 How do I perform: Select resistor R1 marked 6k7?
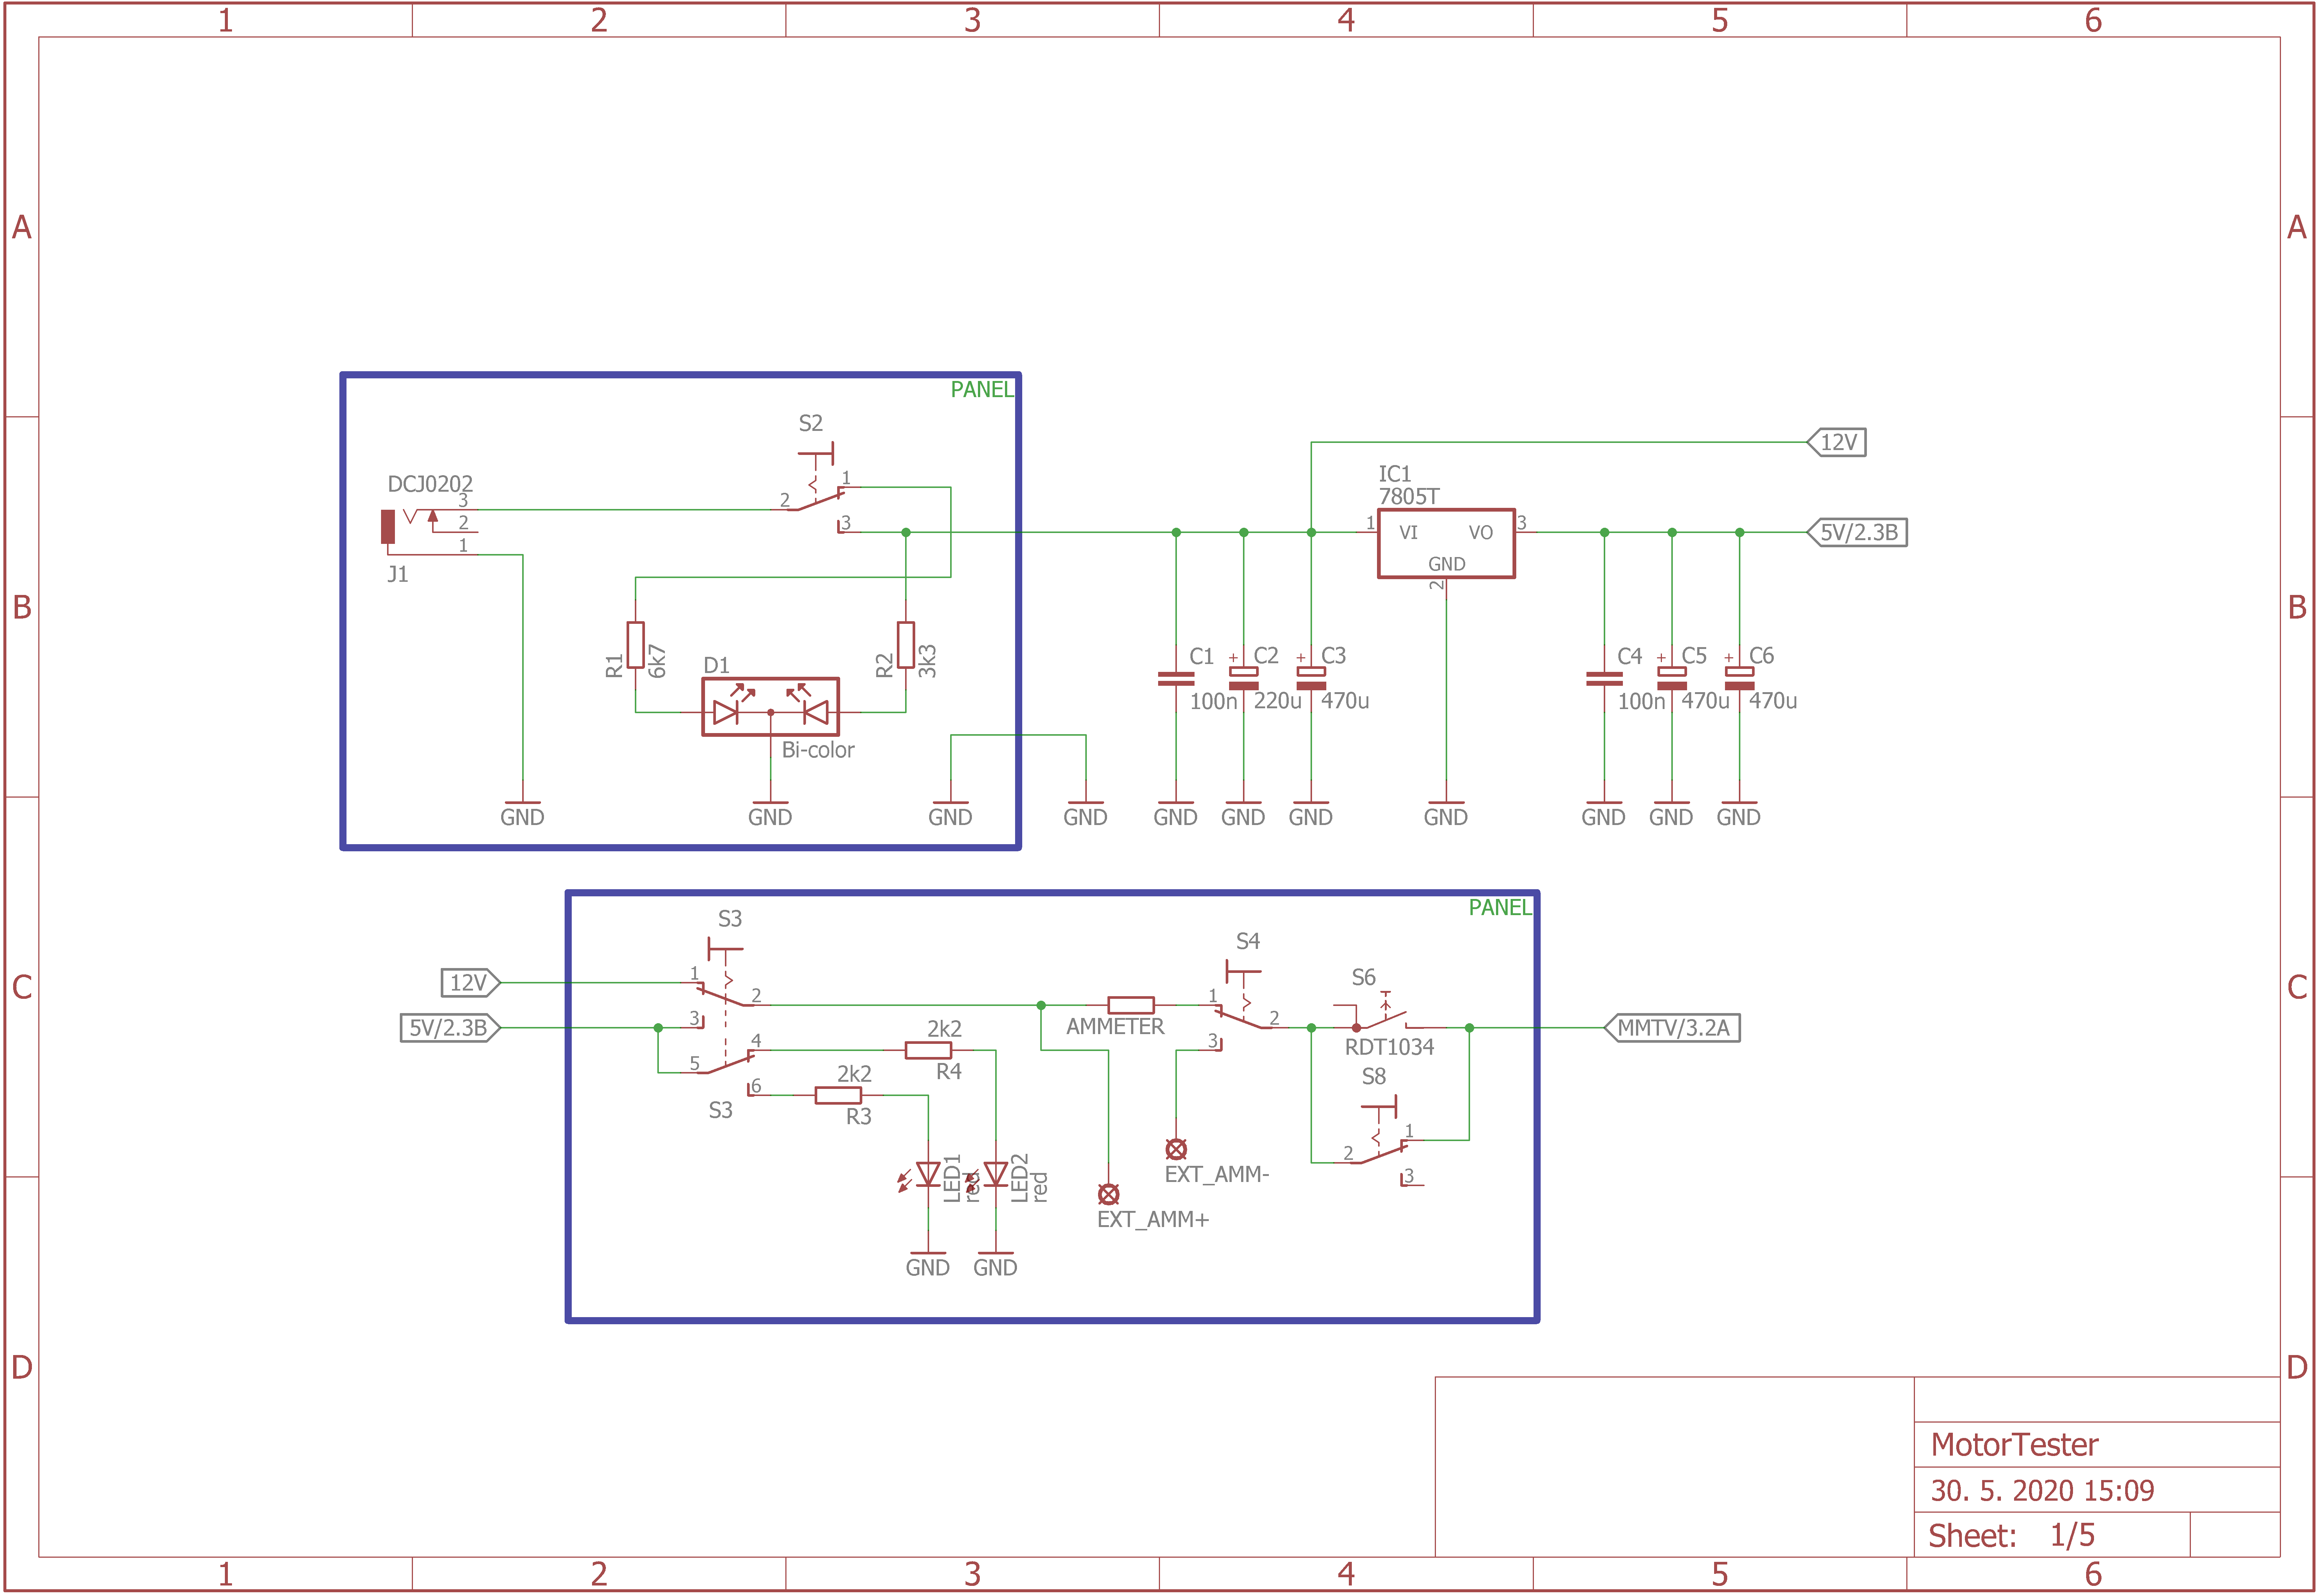[635, 645]
